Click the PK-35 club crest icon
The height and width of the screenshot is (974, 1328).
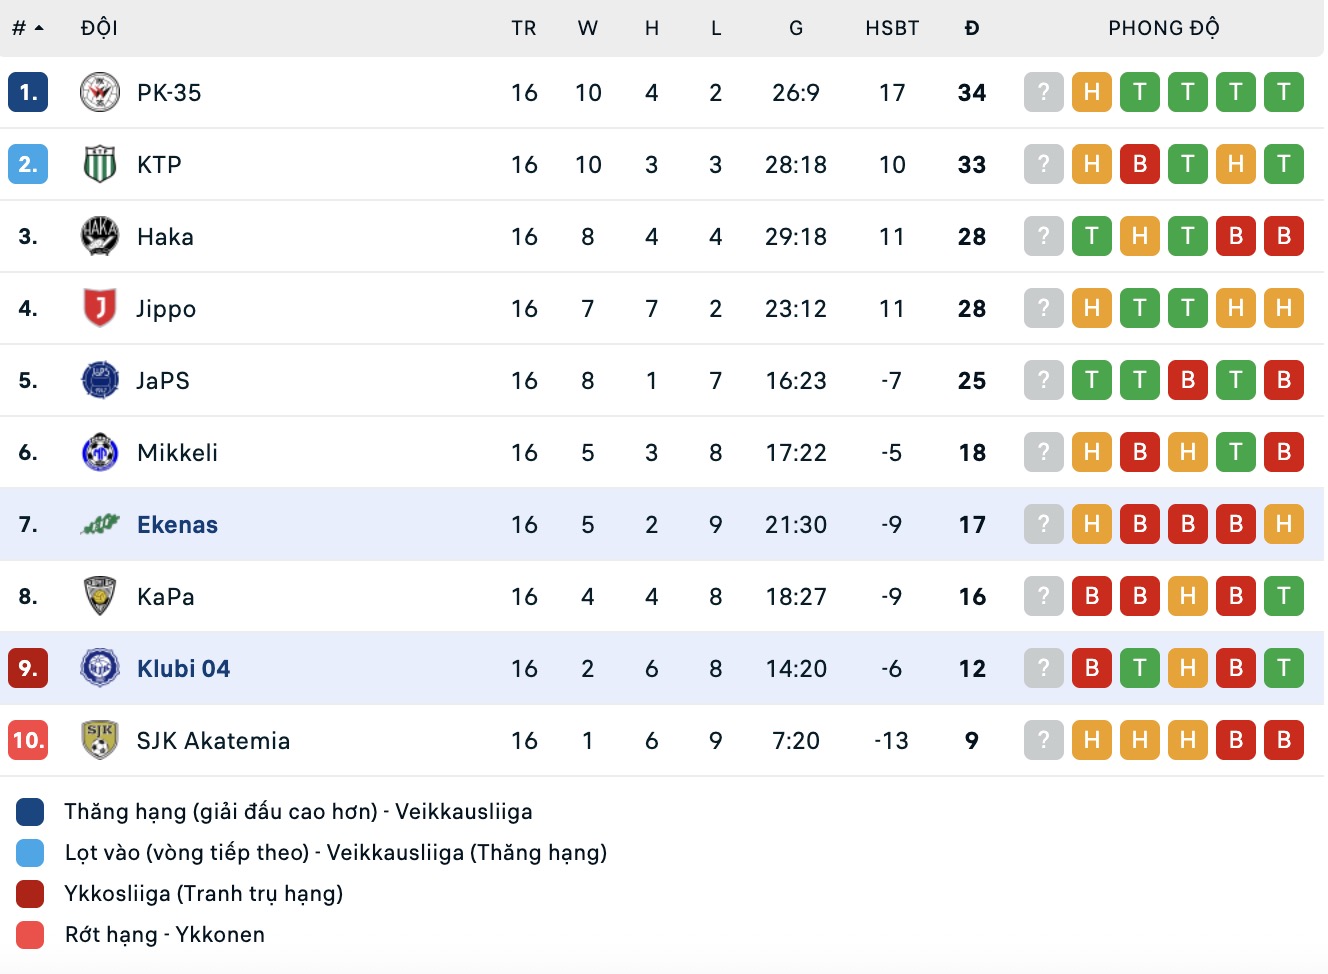100,93
